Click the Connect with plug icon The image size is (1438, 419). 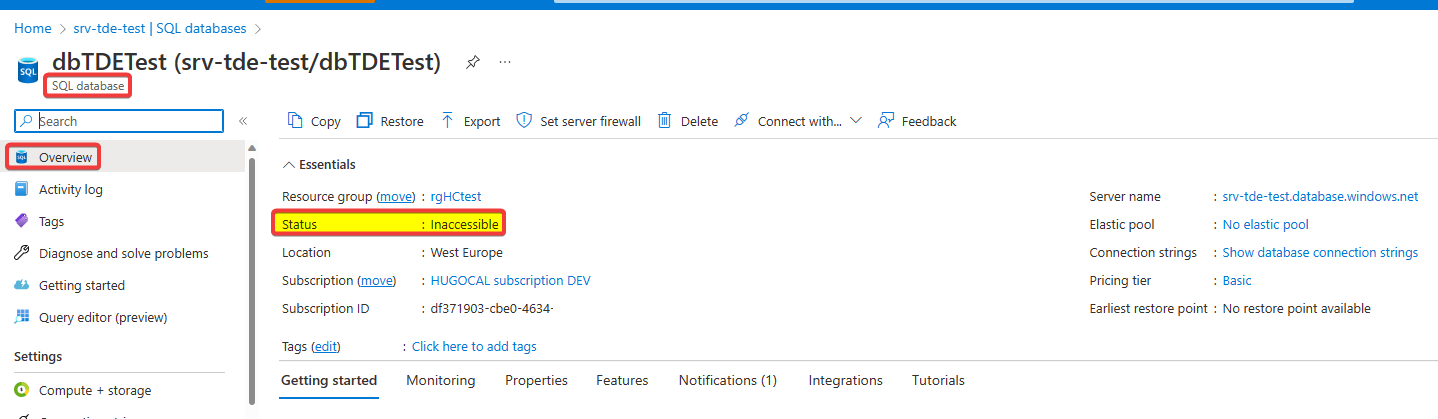pos(741,120)
